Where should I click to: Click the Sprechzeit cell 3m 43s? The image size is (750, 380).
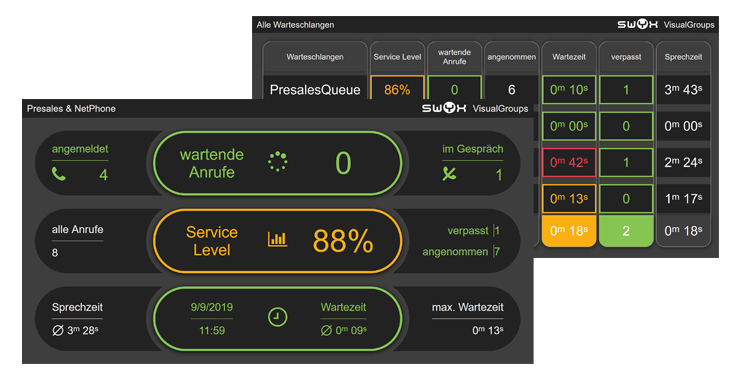point(683,89)
